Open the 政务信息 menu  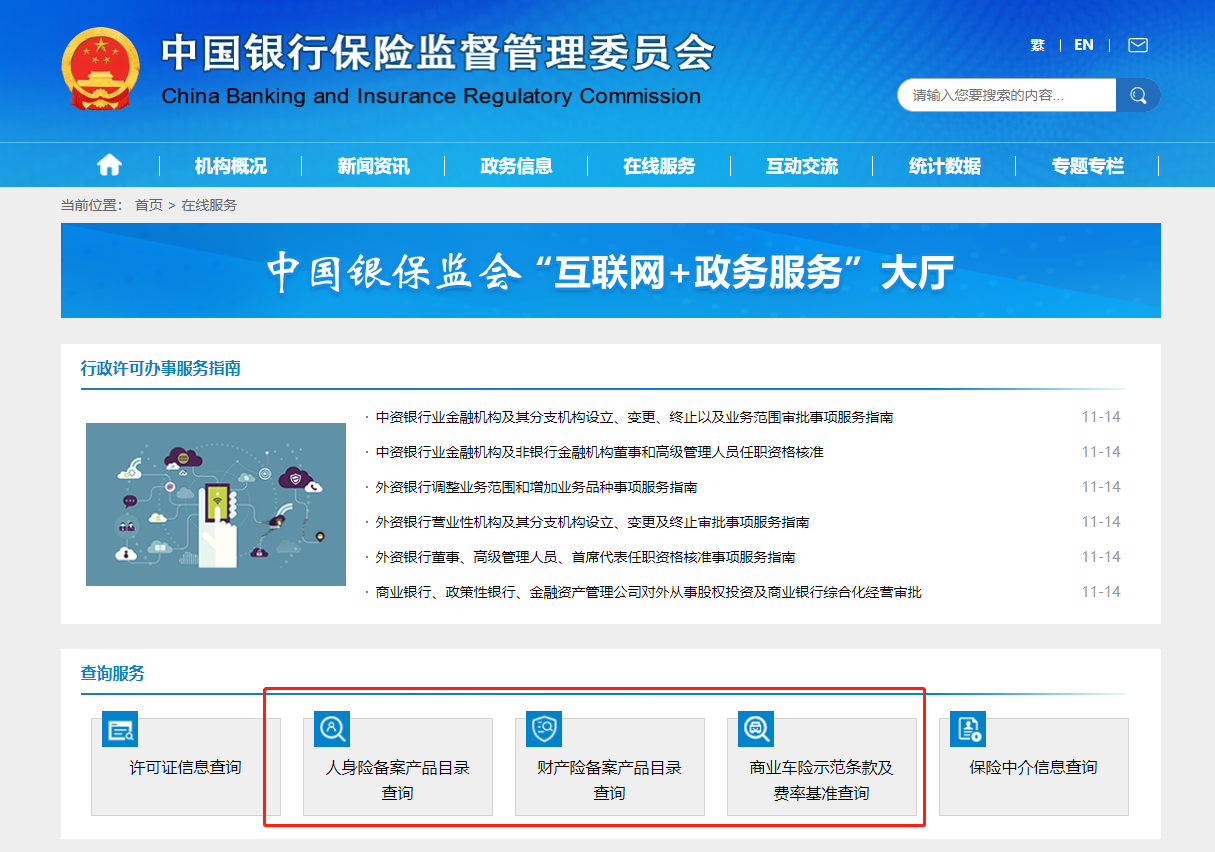(516, 166)
